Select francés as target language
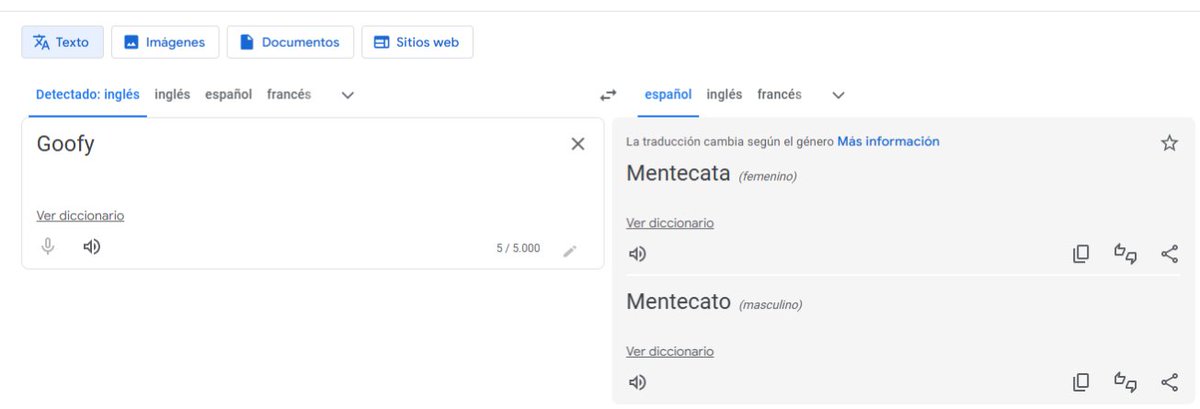This screenshot has height=409, width=1200. pyautogui.click(x=779, y=95)
